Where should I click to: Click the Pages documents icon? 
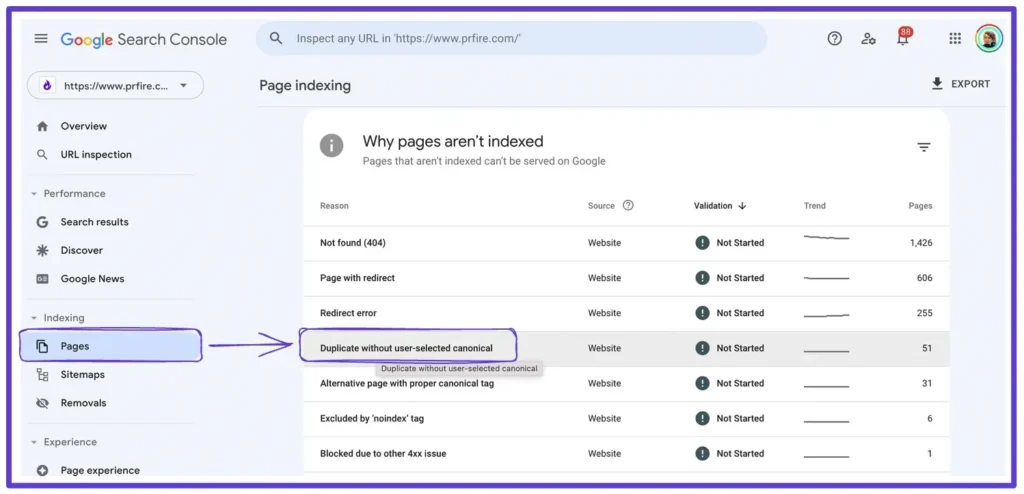coord(42,346)
